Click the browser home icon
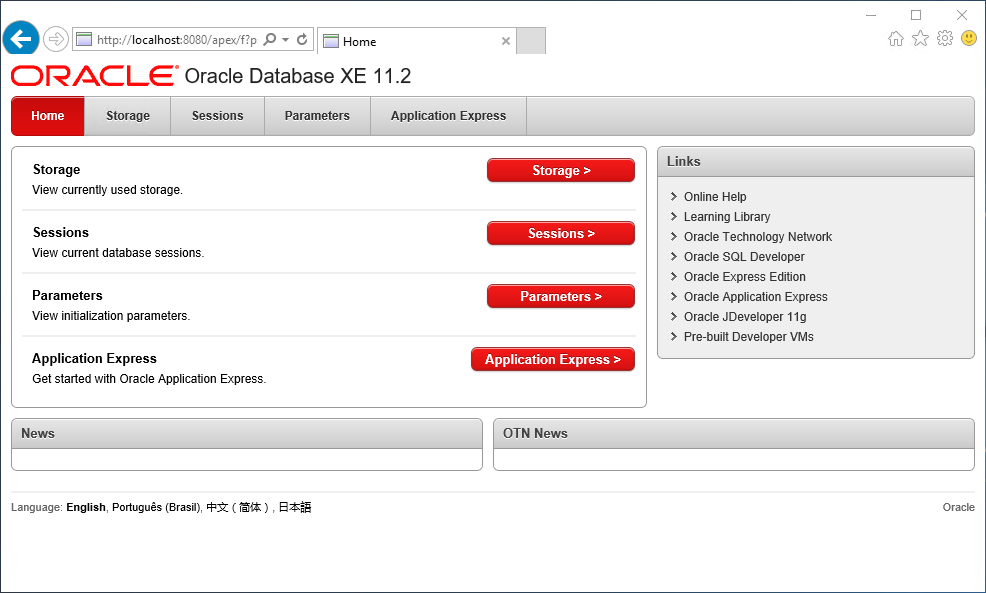The height and width of the screenshot is (593, 986). click(x=895, y=39)
